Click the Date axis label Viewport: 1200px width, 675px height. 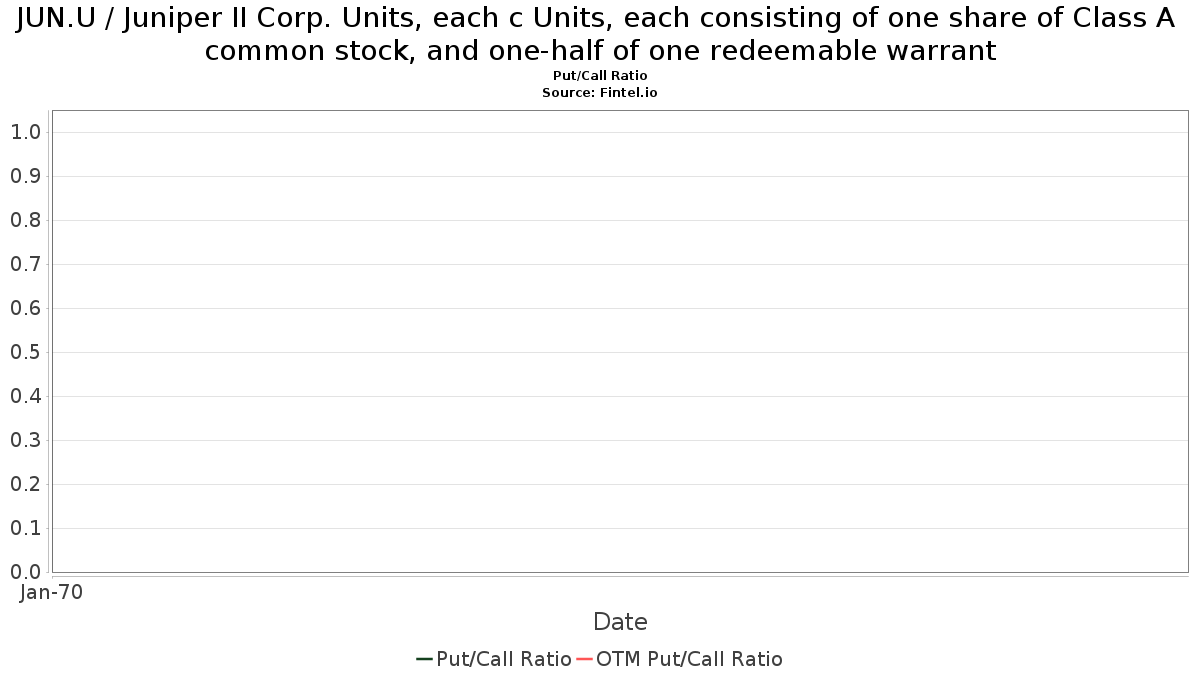tap(620, 622)
